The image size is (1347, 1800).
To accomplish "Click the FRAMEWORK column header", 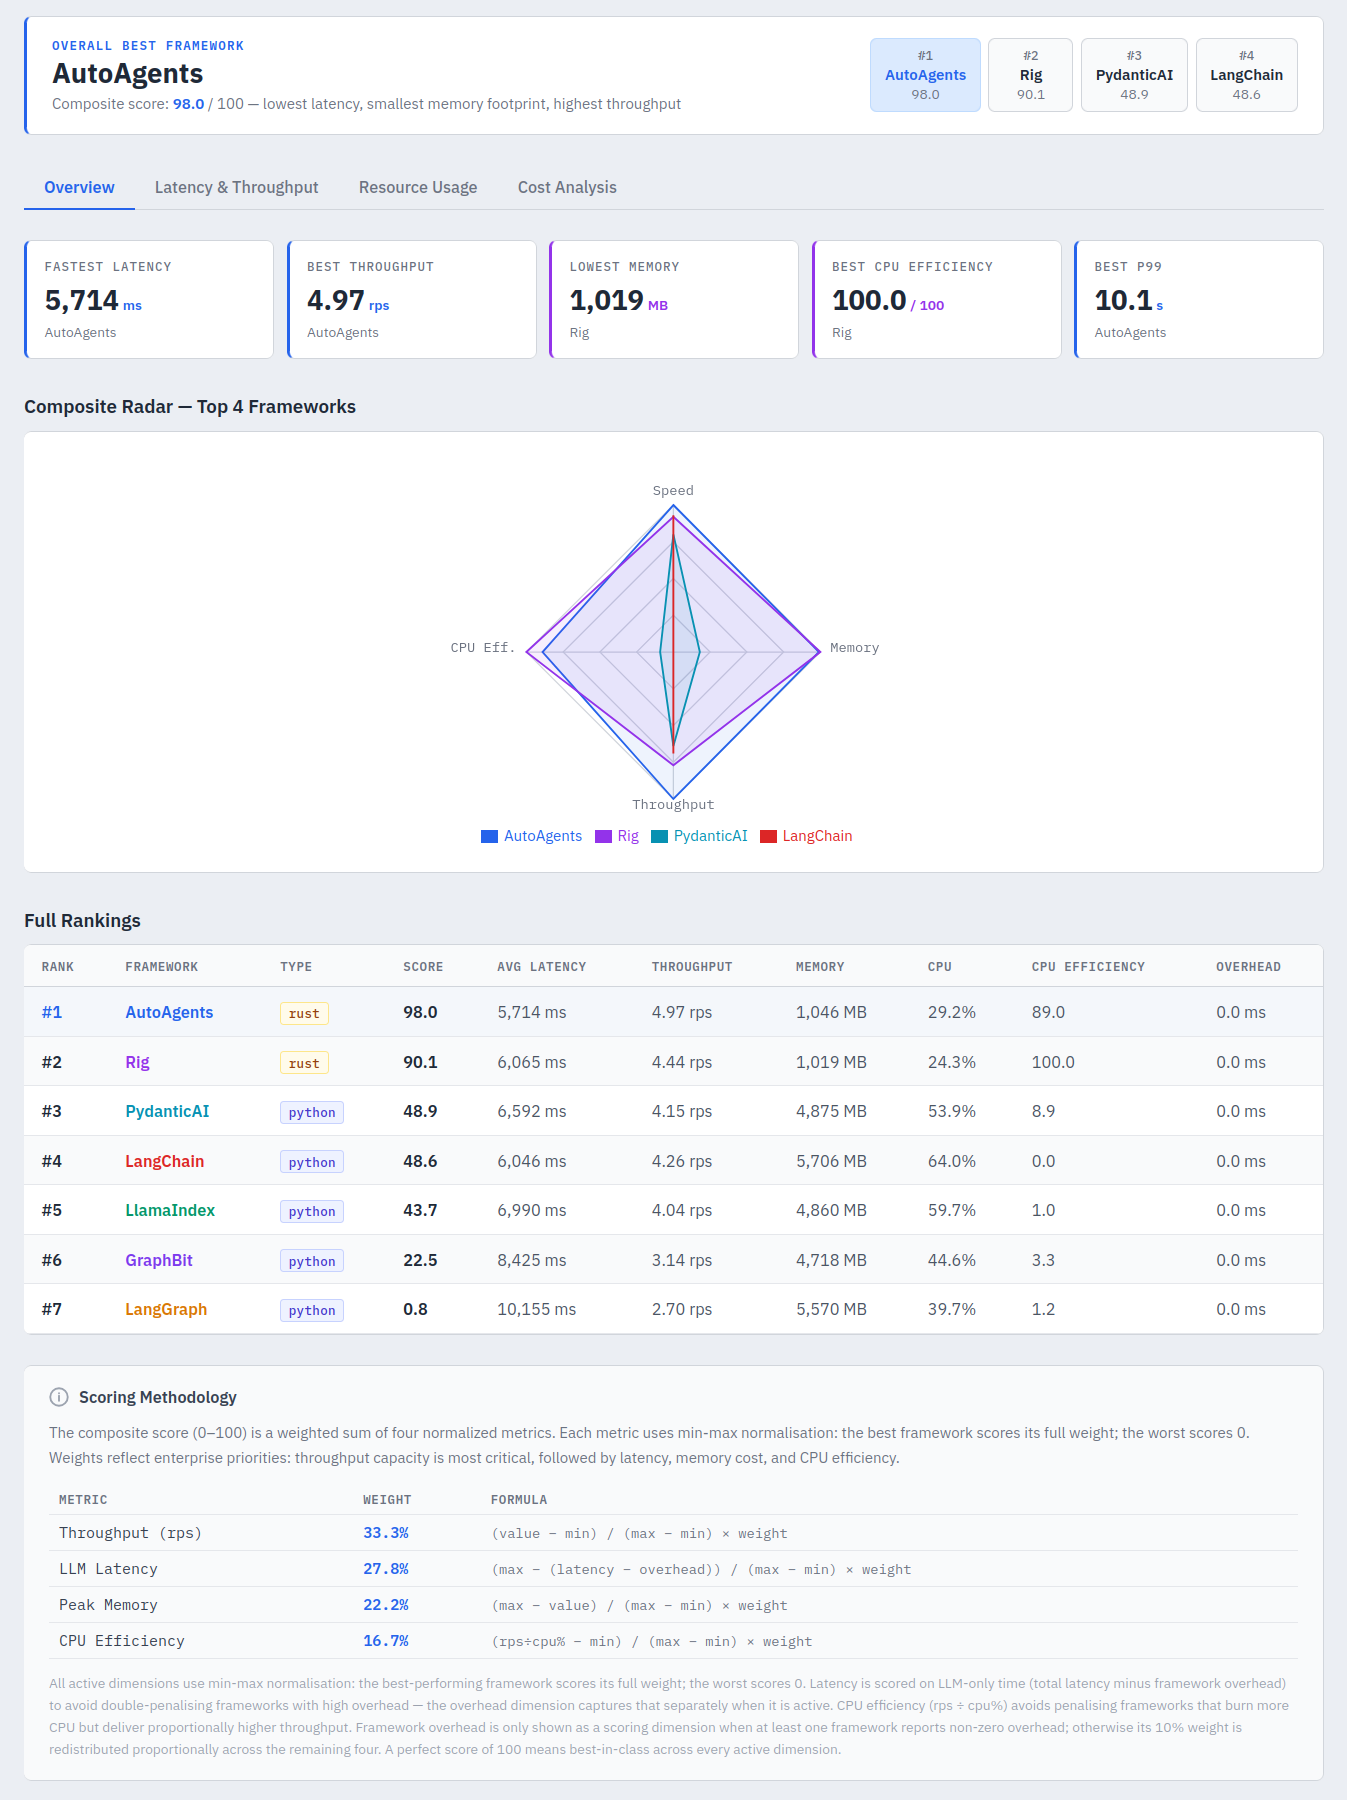I will point(161,967).
